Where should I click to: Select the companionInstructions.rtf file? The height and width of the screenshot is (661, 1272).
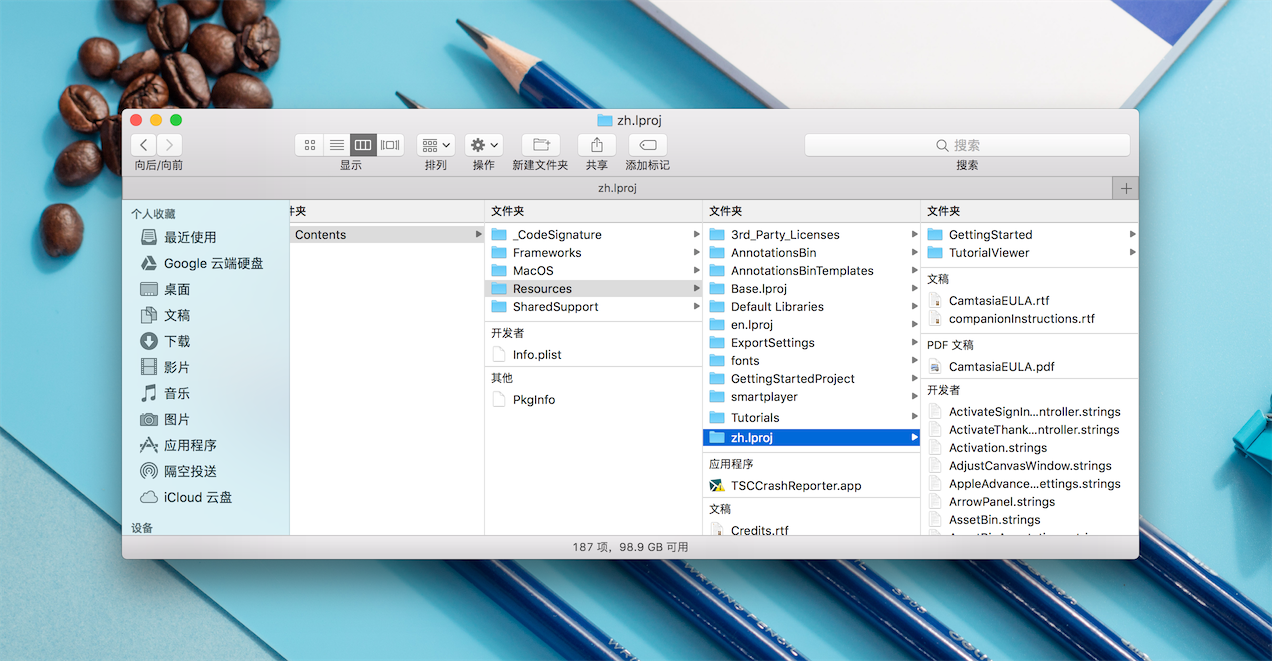coord(1029,319)
